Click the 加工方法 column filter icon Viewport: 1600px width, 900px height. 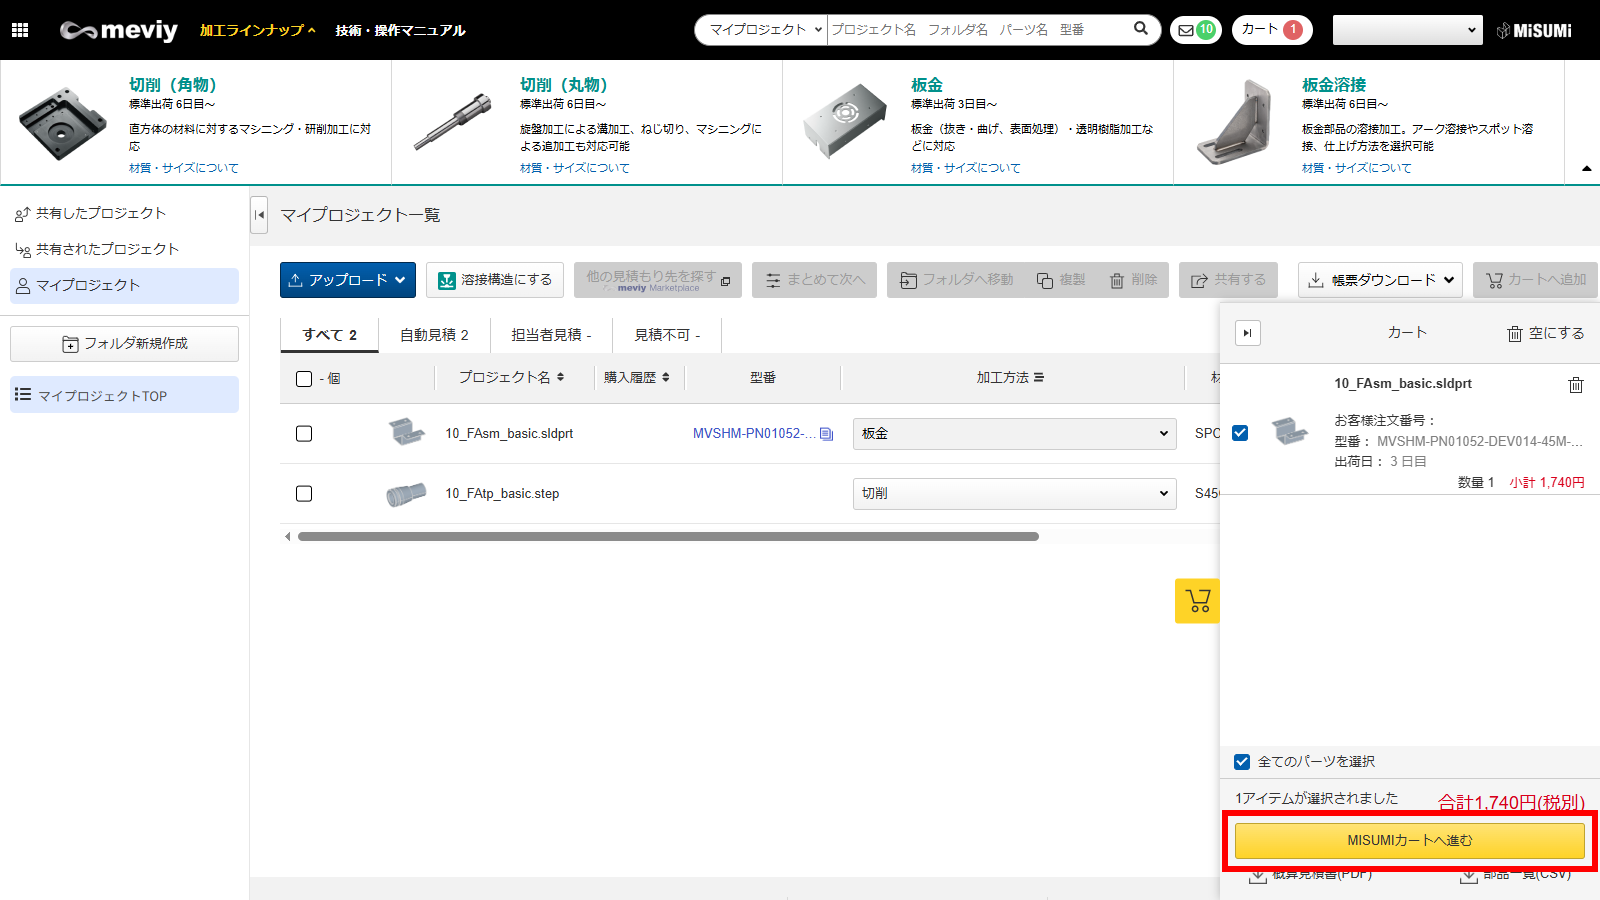point(1039,378)
